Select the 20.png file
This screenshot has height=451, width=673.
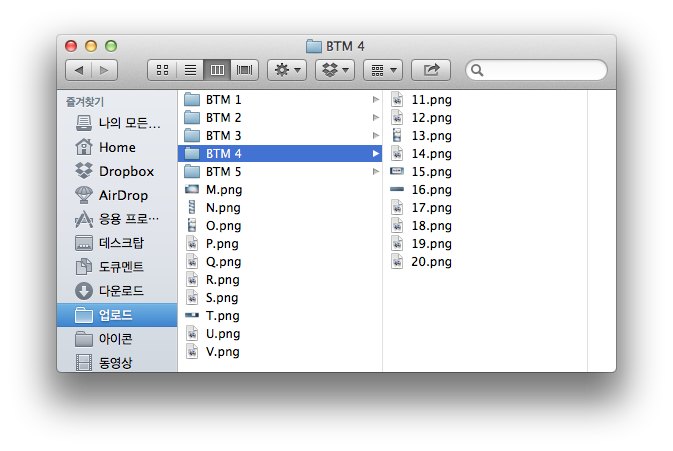click(x=485, y=262)
